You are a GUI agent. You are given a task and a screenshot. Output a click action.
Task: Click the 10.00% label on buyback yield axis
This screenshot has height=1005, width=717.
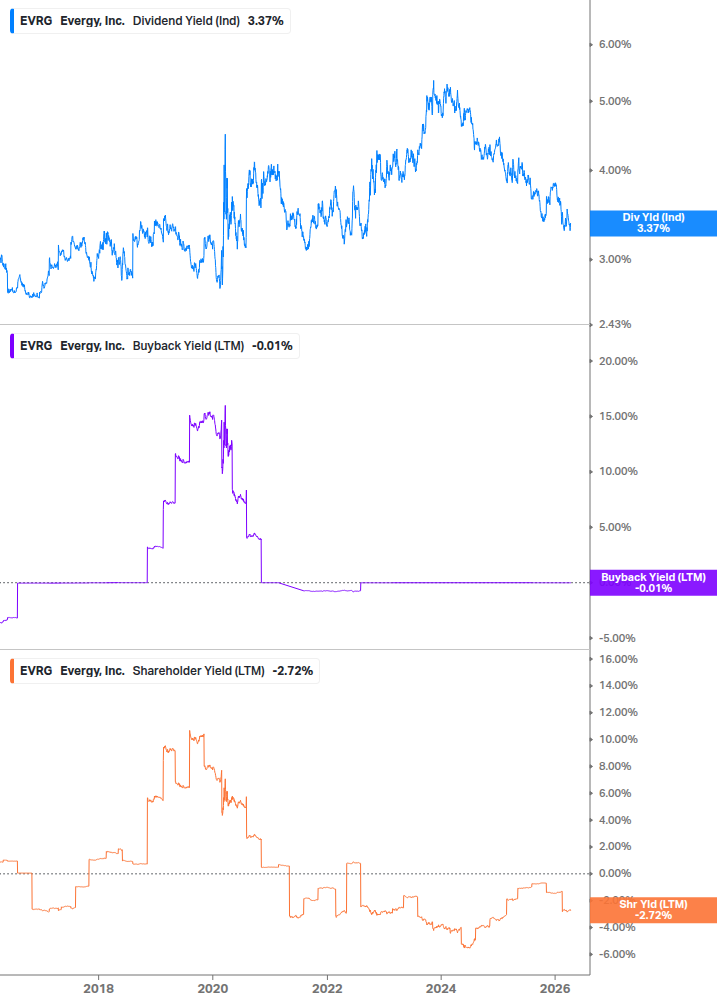[618, 472]
